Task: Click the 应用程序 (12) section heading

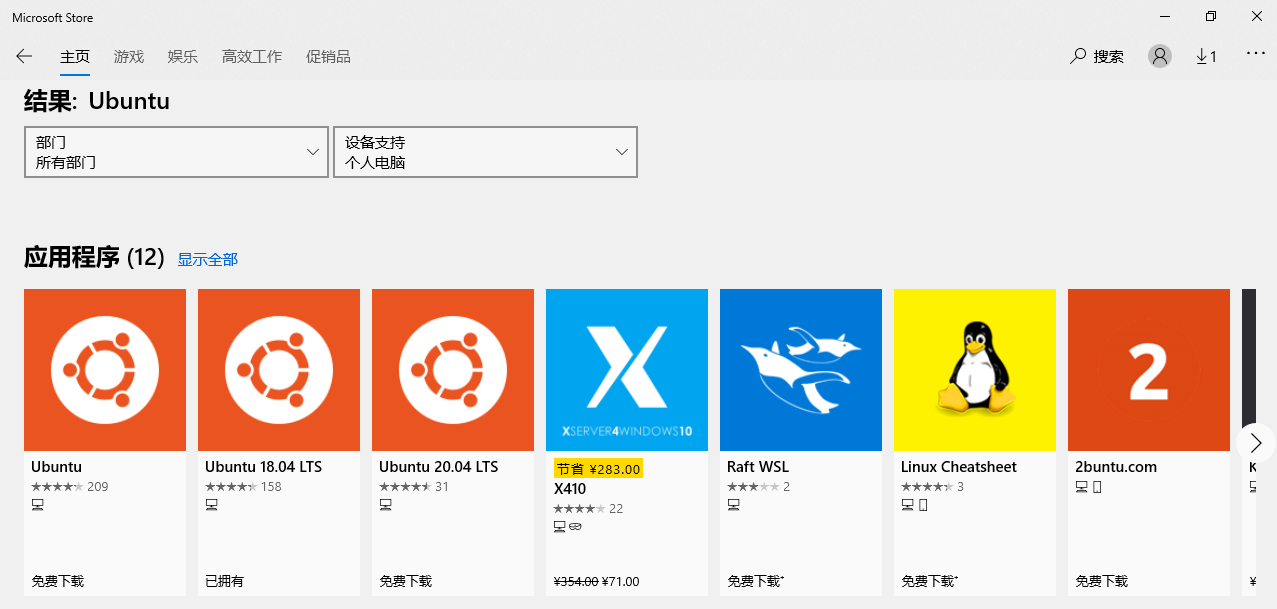Action: [x=94, y=258]
